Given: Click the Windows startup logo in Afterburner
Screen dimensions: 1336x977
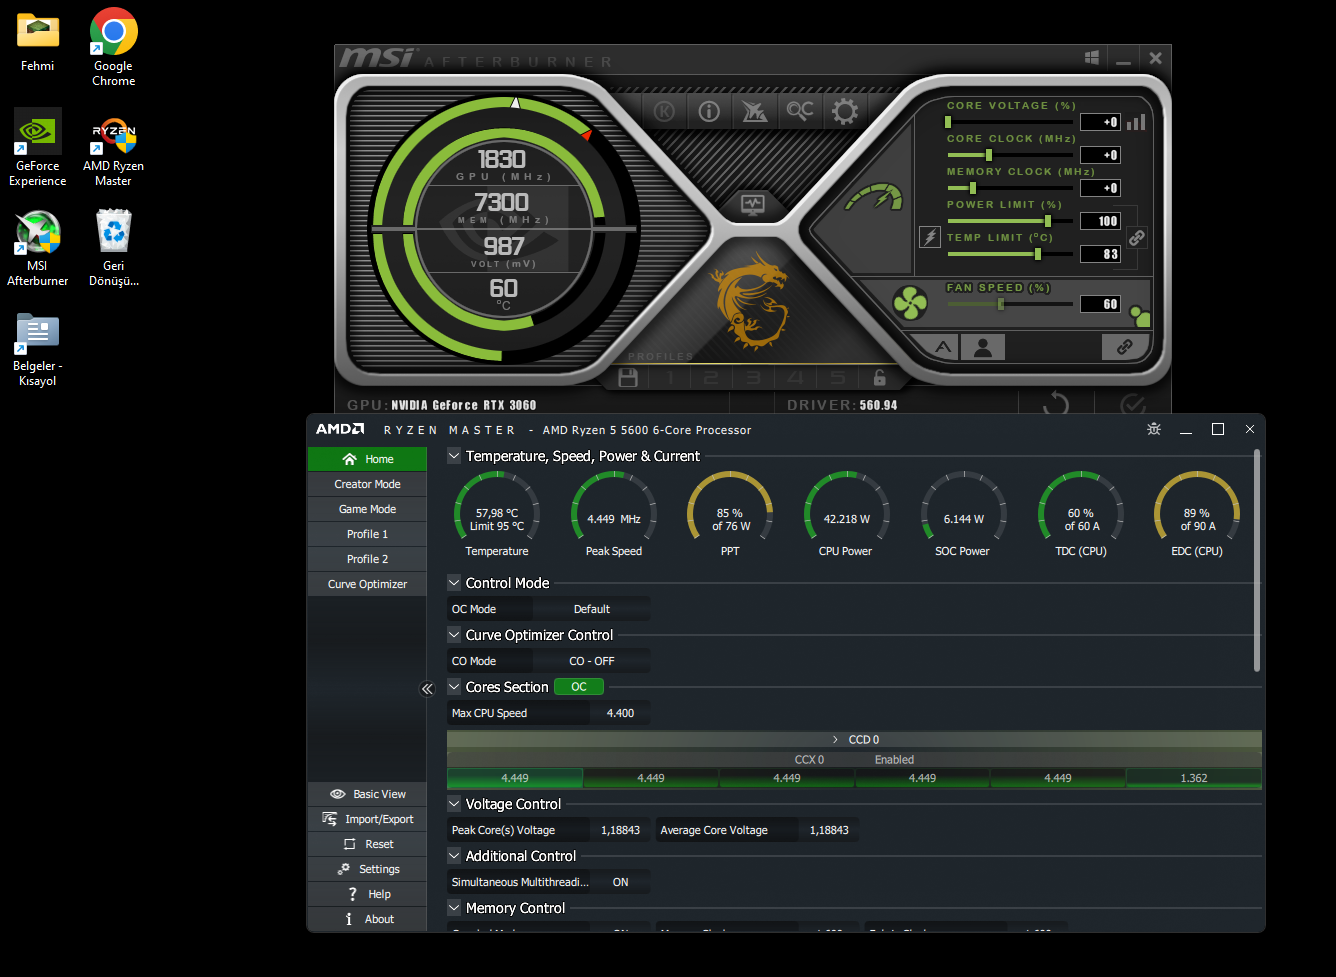Looking at the screenshot, I should point(1092,58).
